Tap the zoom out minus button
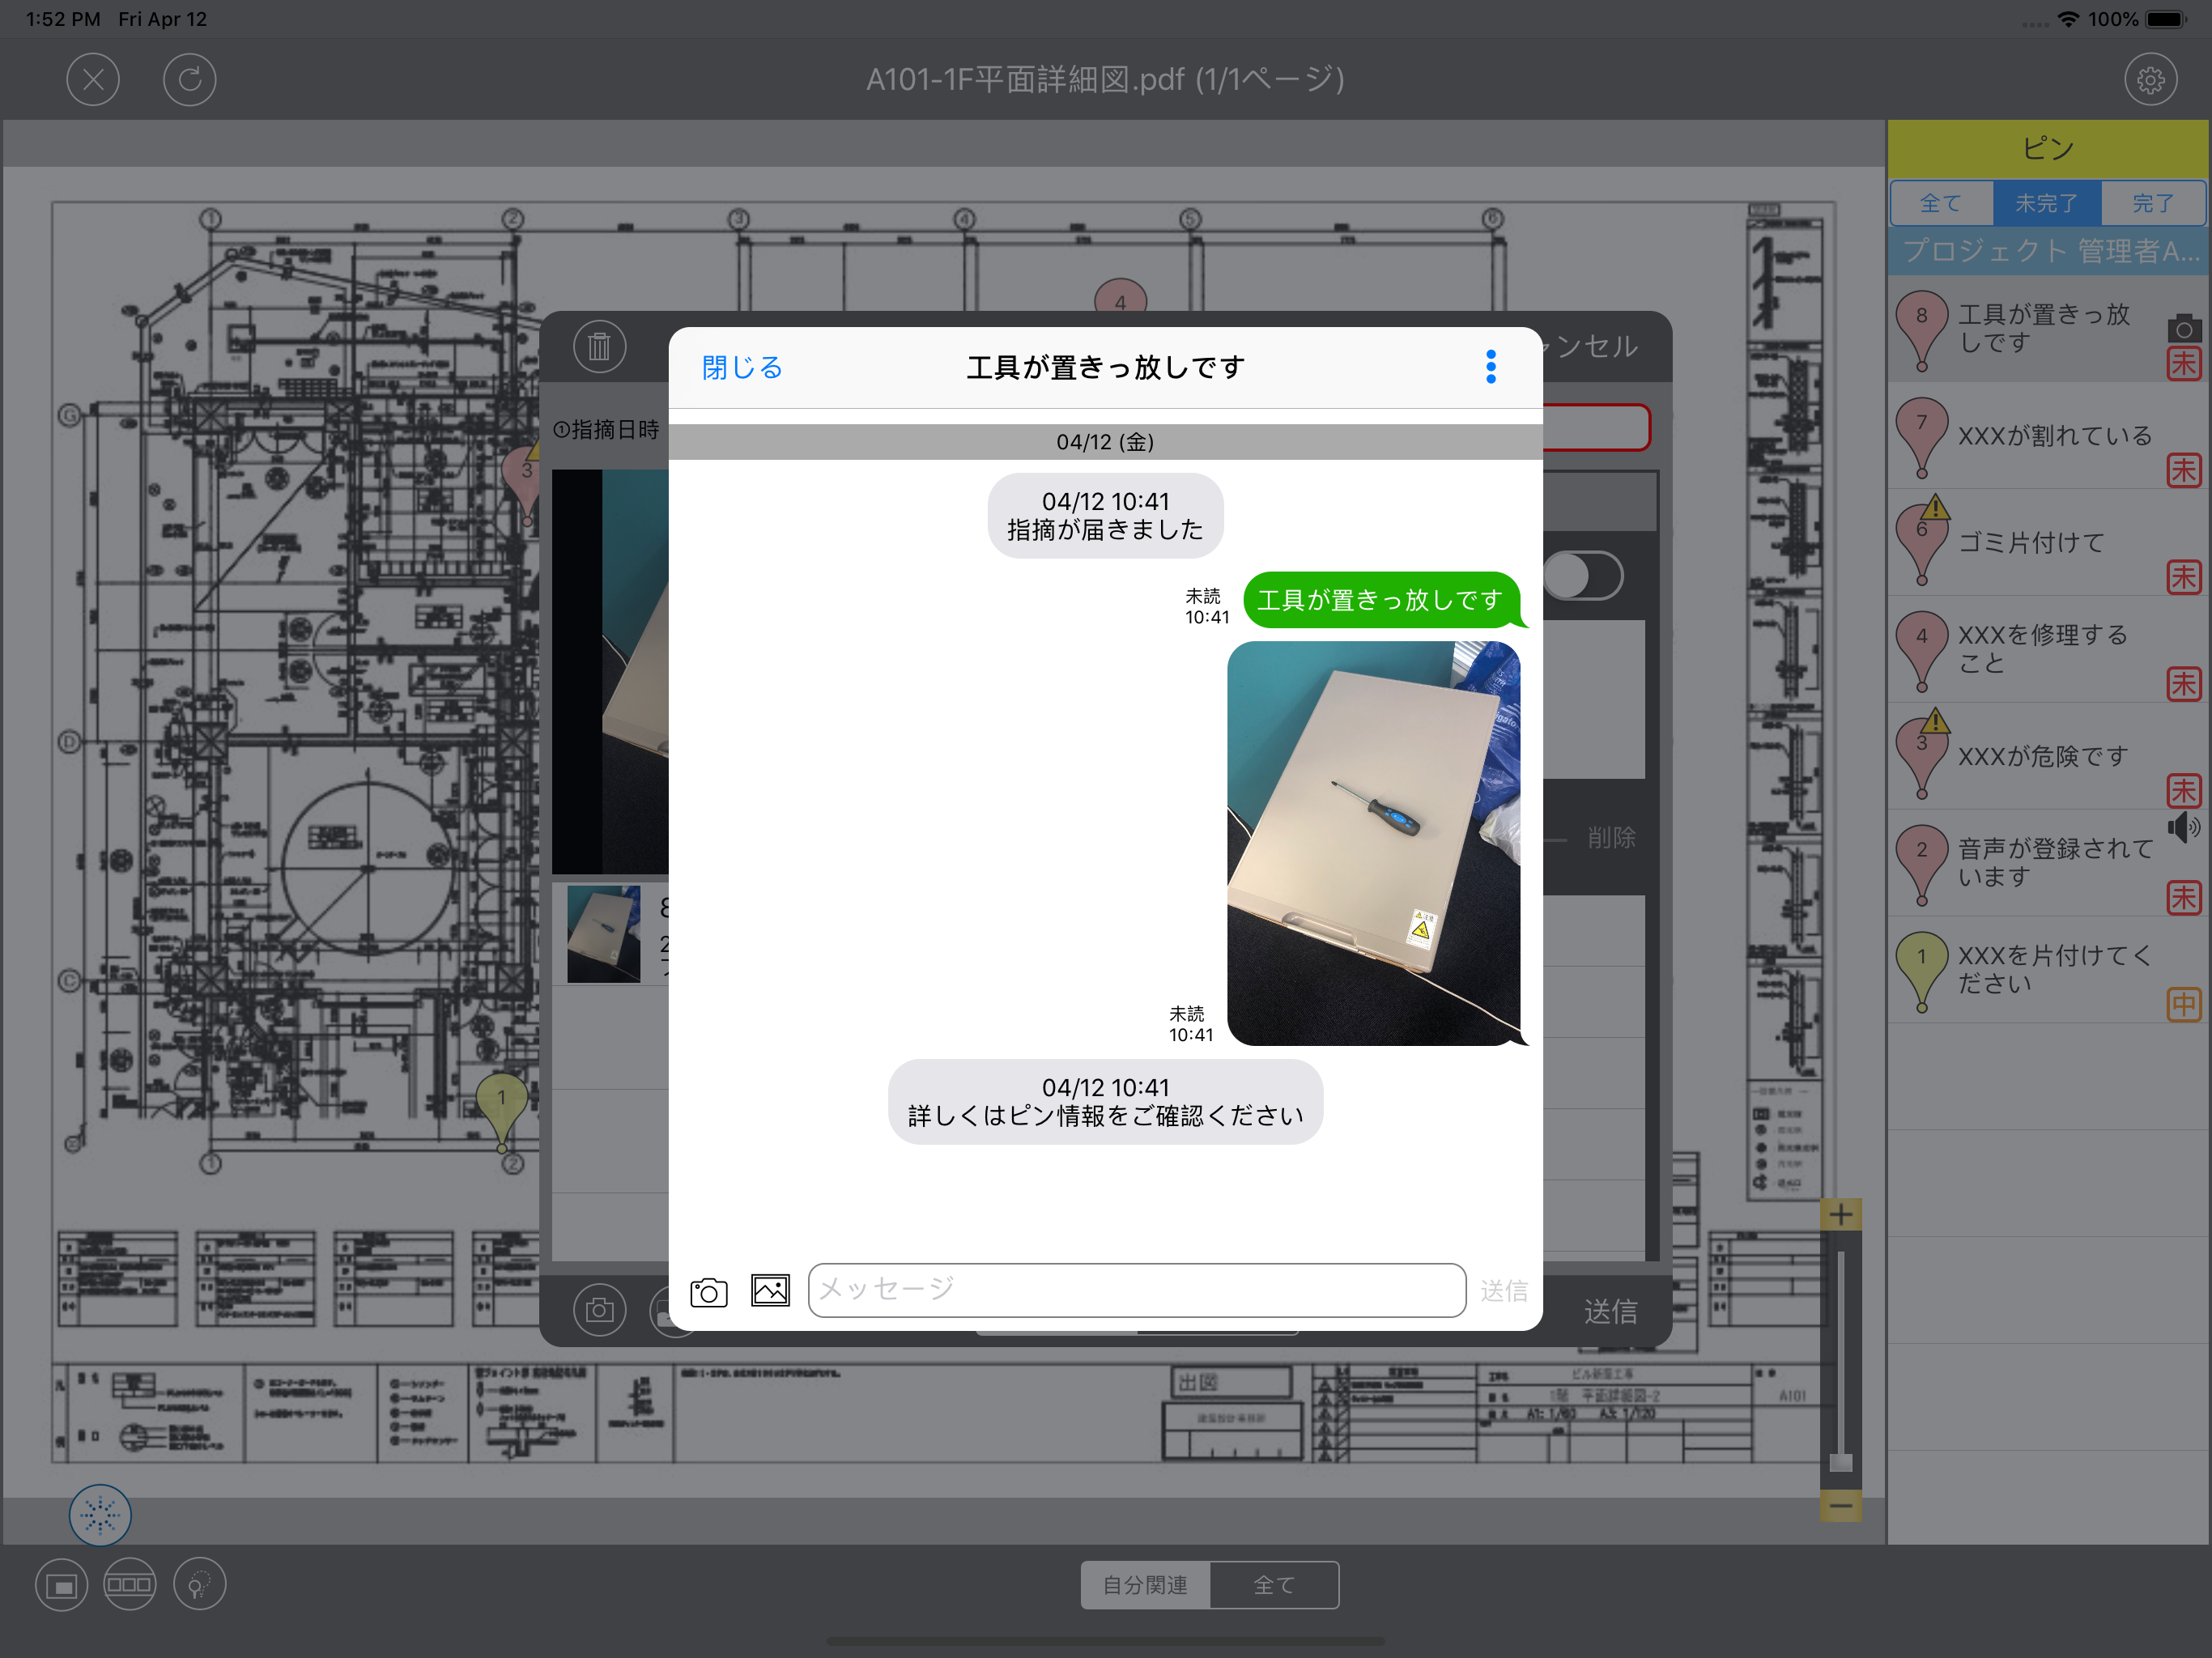This screenshot has width=2212, height=1658. pyautogui.click(x=1840, y=1505)
